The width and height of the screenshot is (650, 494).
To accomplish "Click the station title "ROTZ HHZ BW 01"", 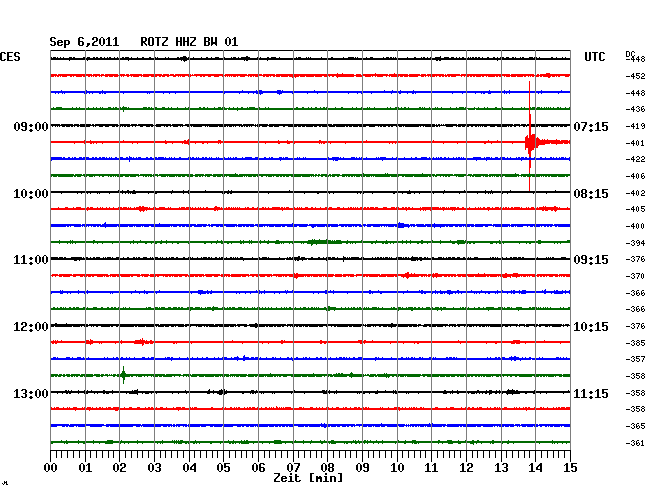I will pos(189,42).
